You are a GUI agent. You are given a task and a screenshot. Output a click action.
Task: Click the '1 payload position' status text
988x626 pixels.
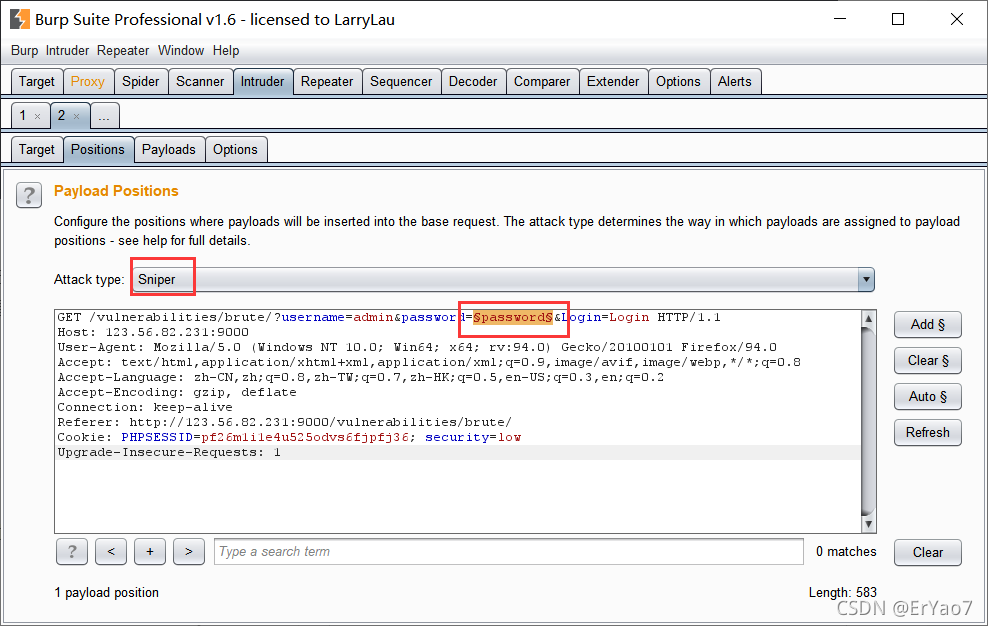(x=106, y=593)
